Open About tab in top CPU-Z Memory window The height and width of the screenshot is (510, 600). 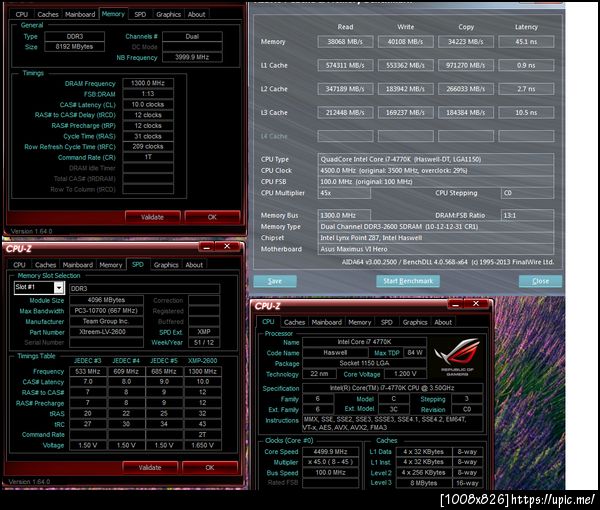click(x=196, y=14)
